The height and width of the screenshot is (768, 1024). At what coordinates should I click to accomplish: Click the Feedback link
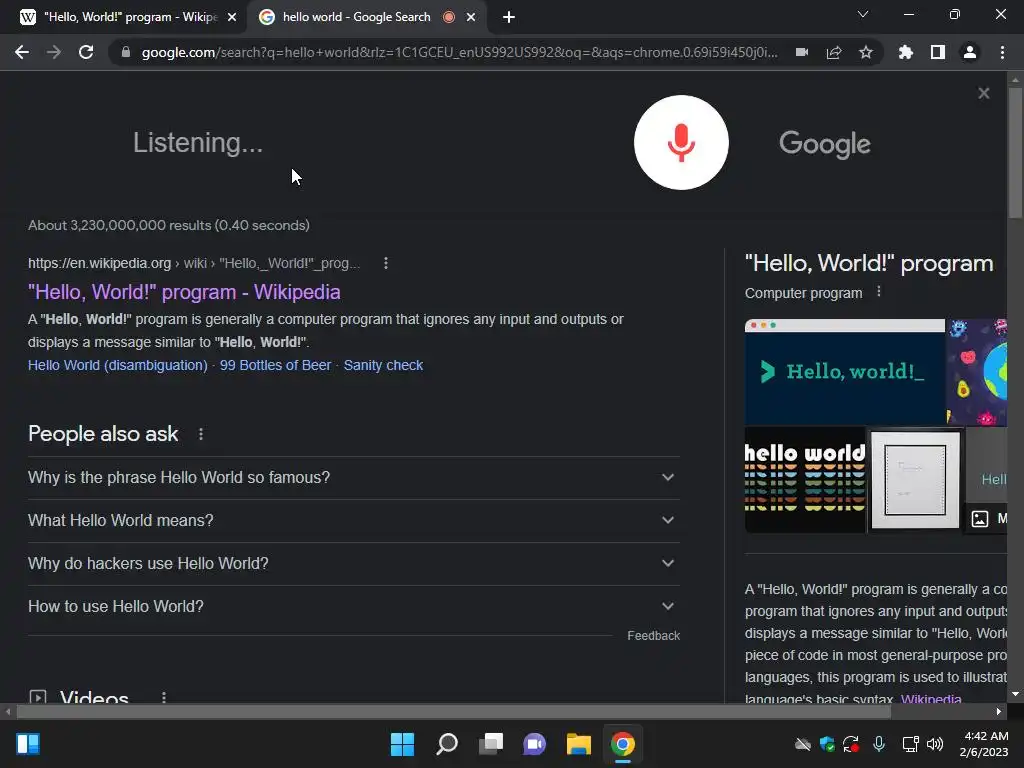[653, 635]
